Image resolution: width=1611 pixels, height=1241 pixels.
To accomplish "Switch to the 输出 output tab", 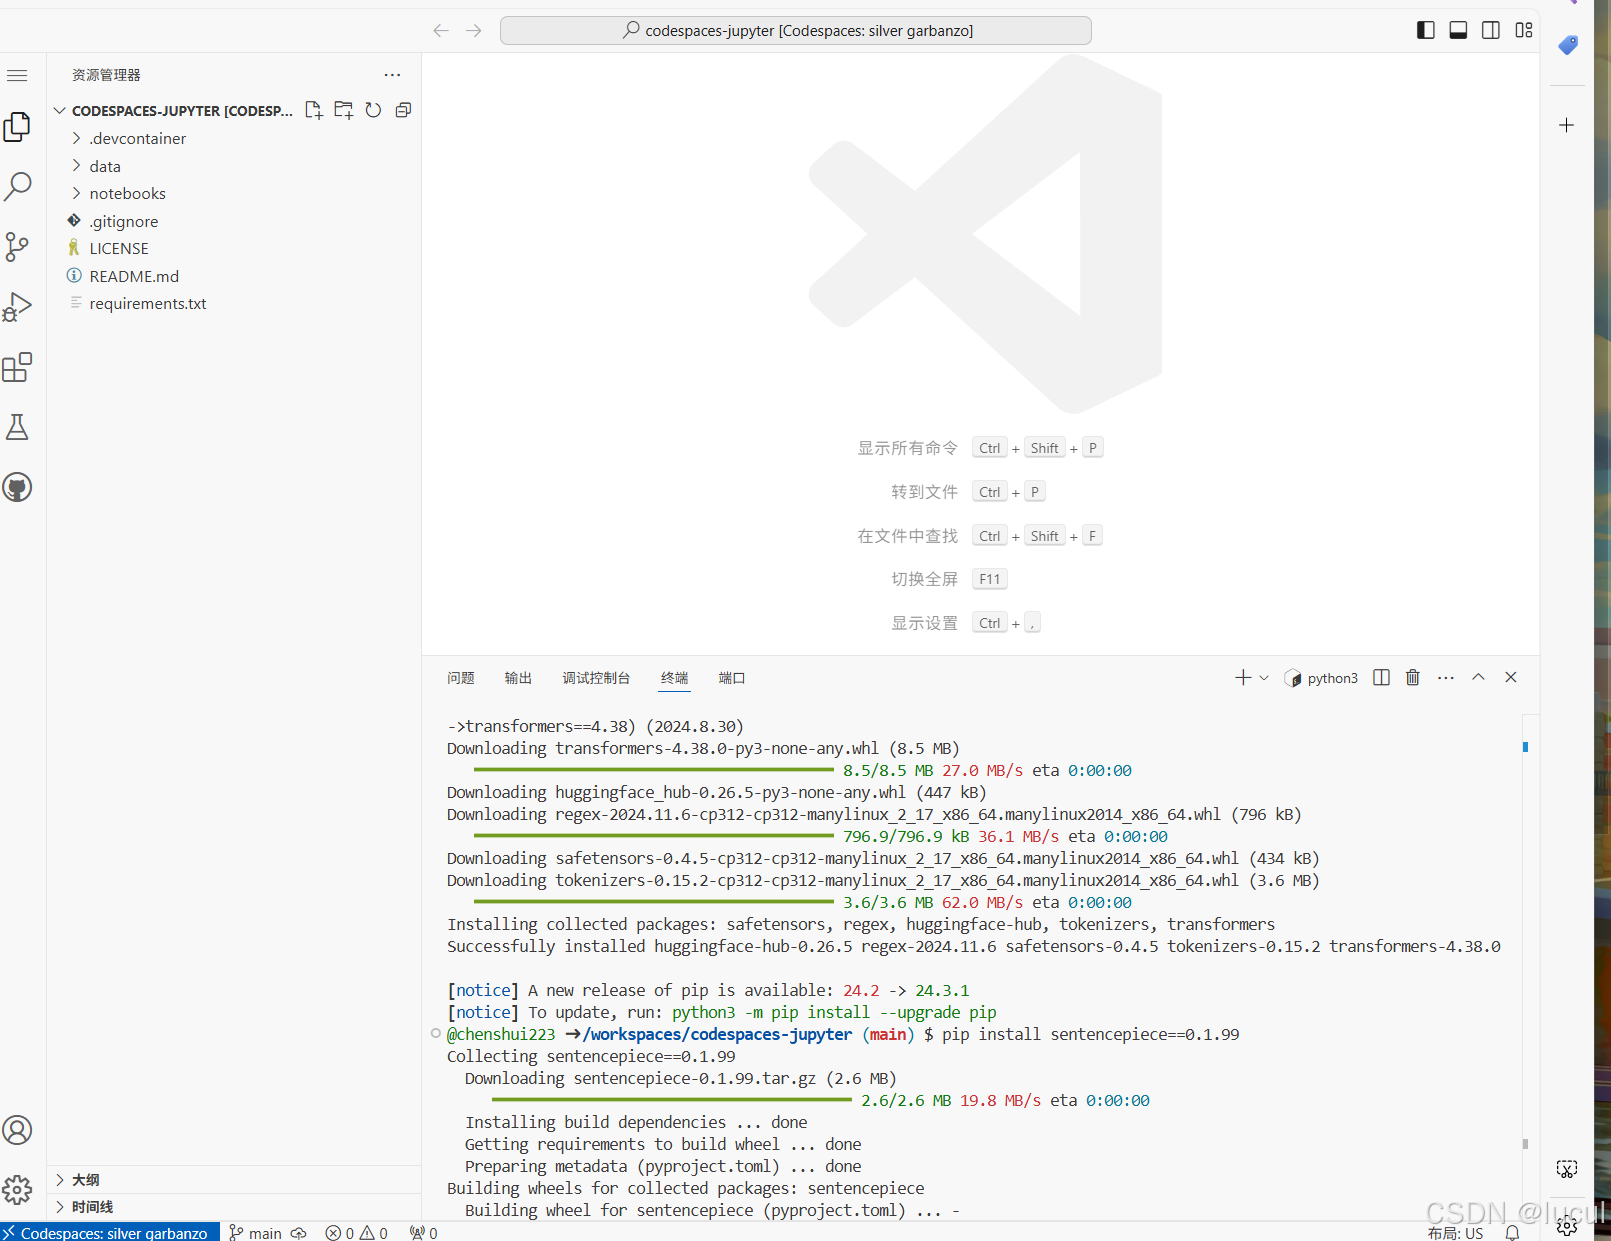I will tap(518, 678).
